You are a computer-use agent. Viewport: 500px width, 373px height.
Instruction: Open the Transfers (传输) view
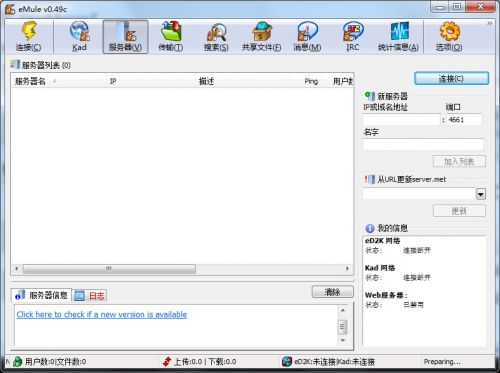tap(171, 36)
